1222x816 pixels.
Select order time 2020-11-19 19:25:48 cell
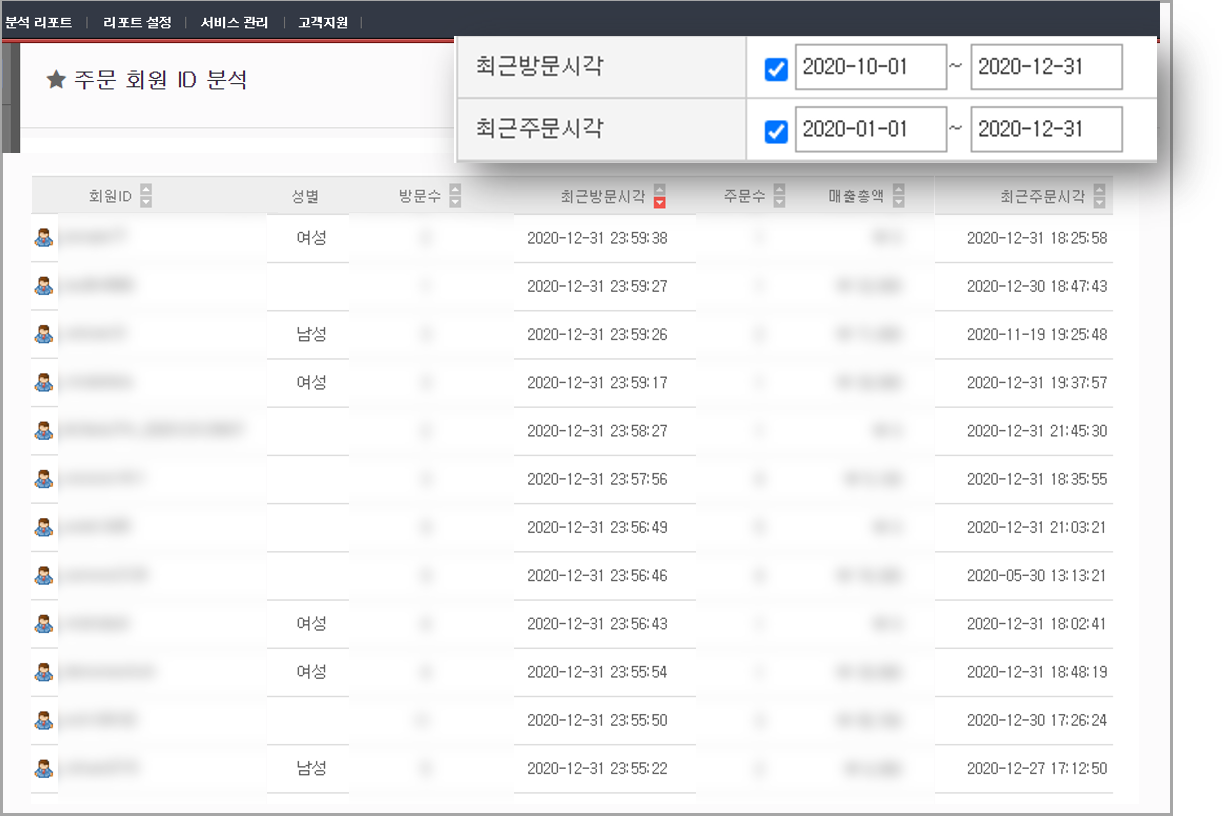1037,335
